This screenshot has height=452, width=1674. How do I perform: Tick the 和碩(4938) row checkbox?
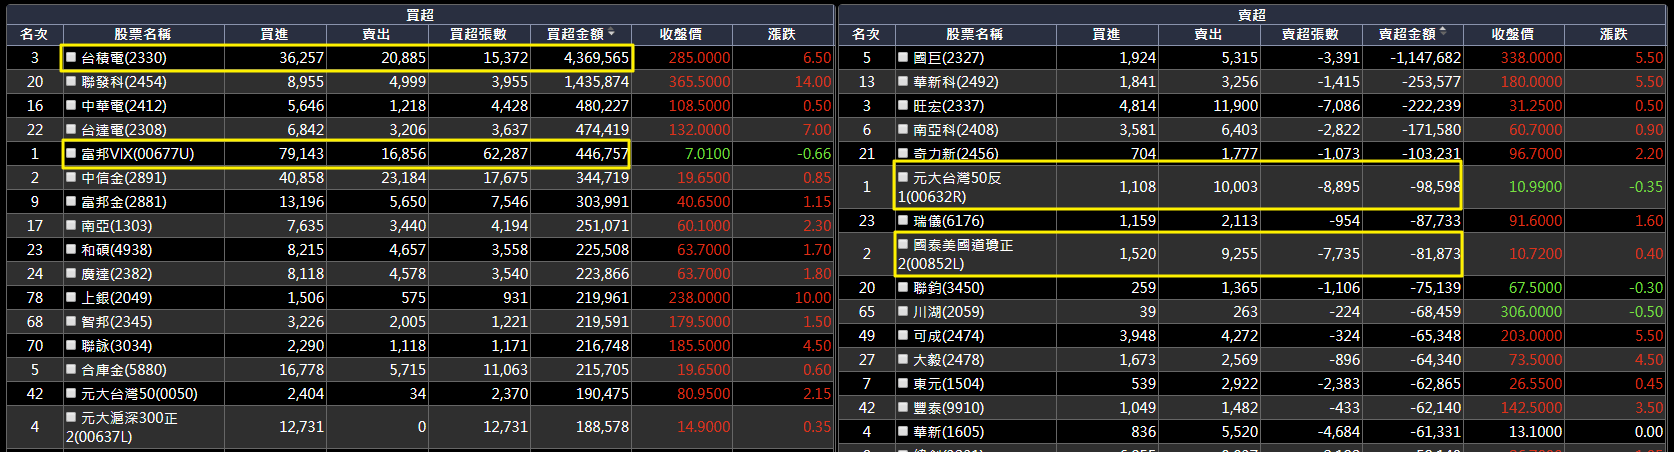71,249
